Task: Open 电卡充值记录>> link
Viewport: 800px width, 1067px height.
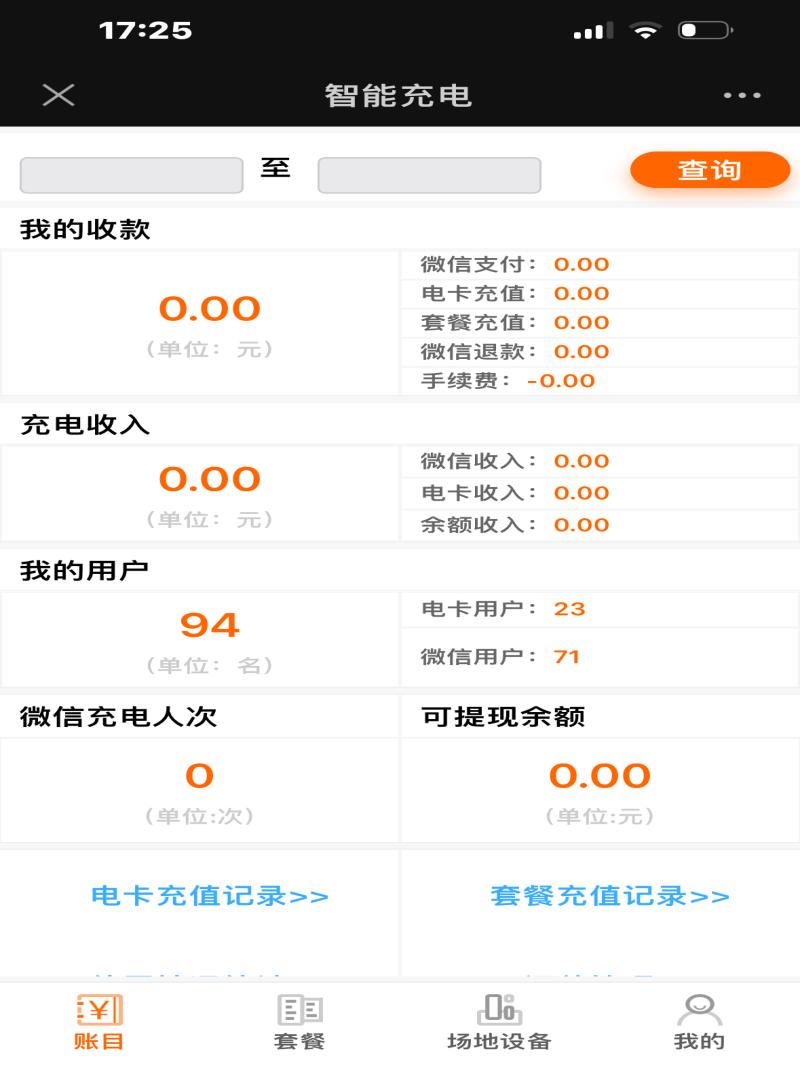Action: tap(210, 896)
